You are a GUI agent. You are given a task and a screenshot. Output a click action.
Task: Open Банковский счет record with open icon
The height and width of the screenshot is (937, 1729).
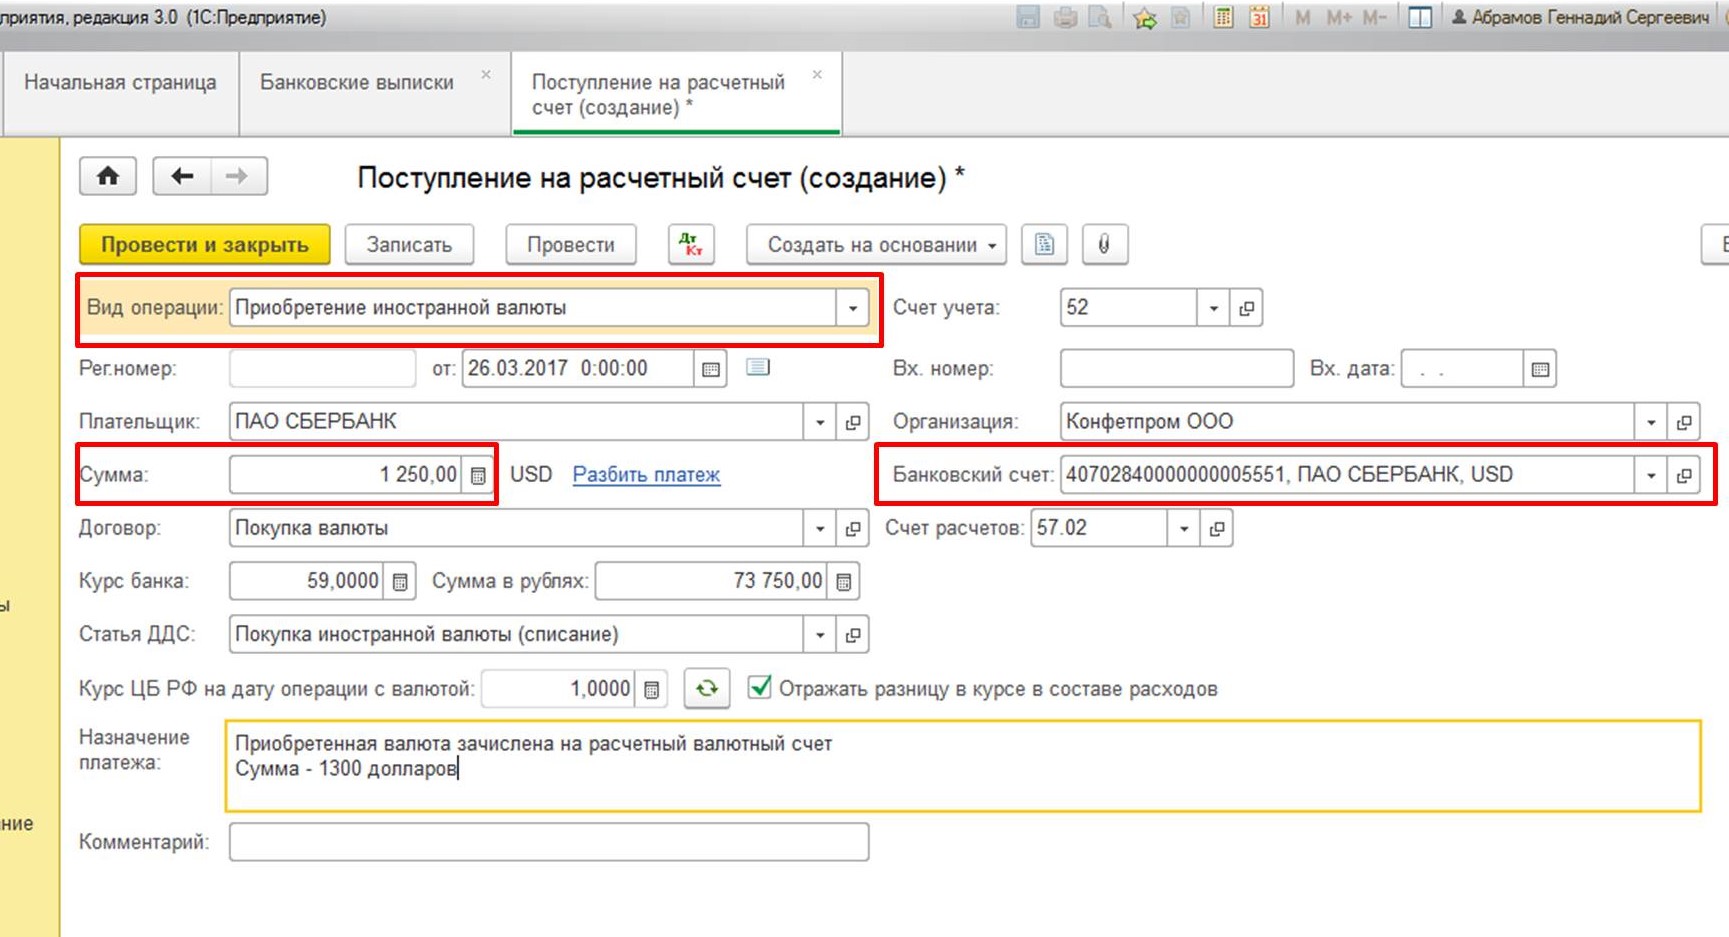click(1684, 475)
